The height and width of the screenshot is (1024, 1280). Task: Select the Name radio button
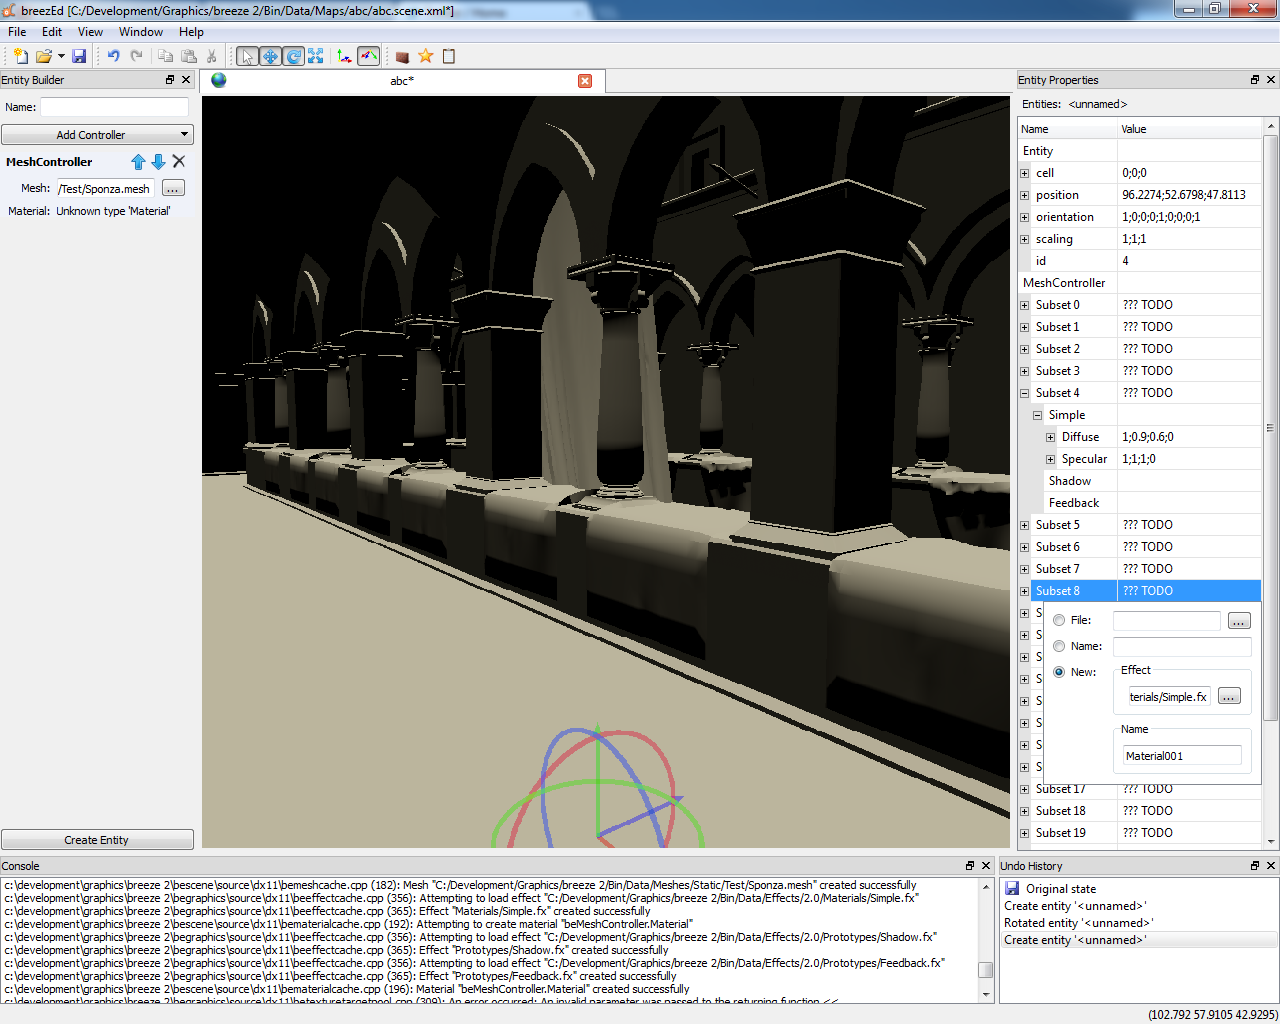1059,646
